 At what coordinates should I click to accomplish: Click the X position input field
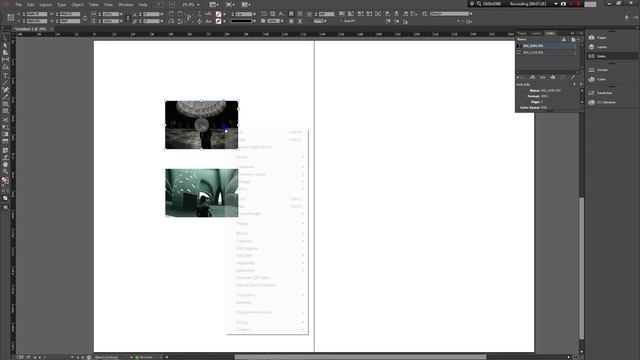(x=37, y=14)
